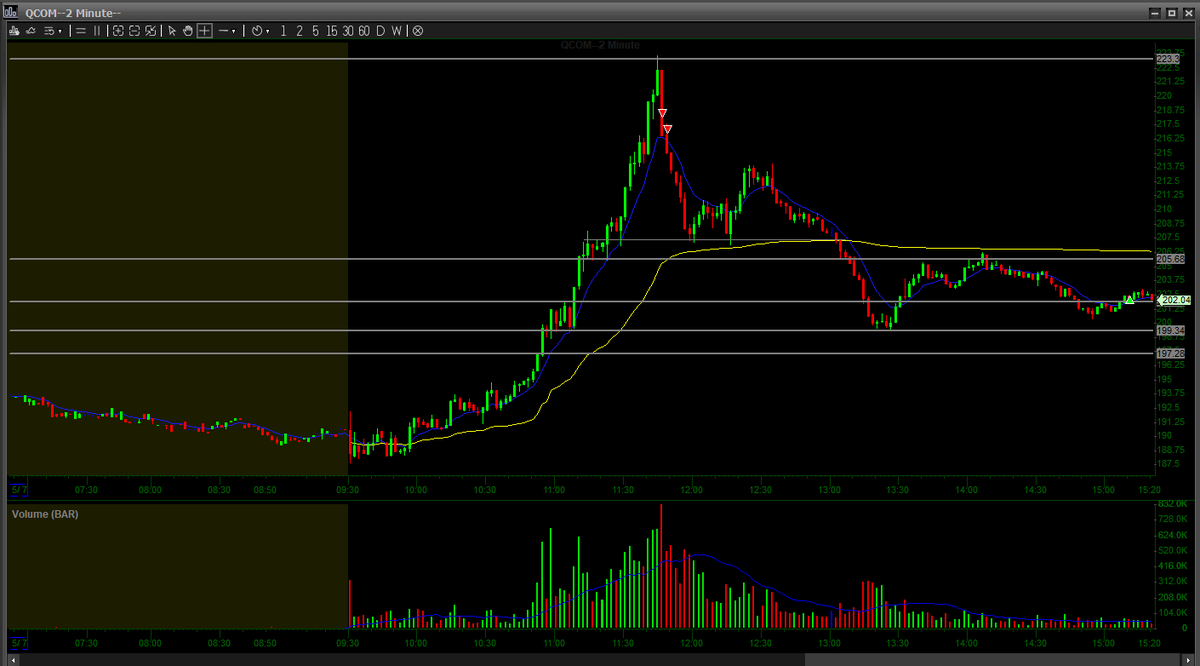Screen dimensions: 1200x666
Task: Minimize the QCOM chart window
Action: pyautogui.click(x=1154, y=11)
